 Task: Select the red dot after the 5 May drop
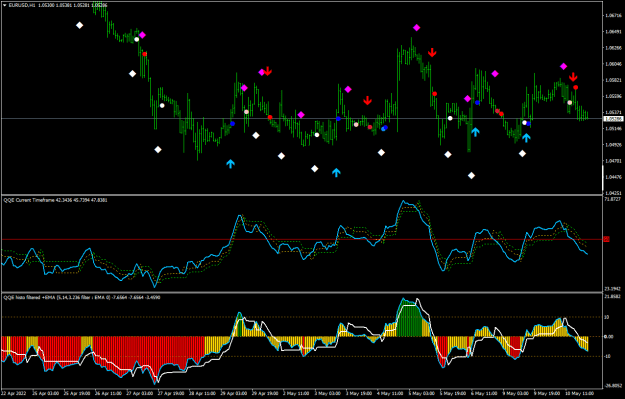tap(434, 94)
